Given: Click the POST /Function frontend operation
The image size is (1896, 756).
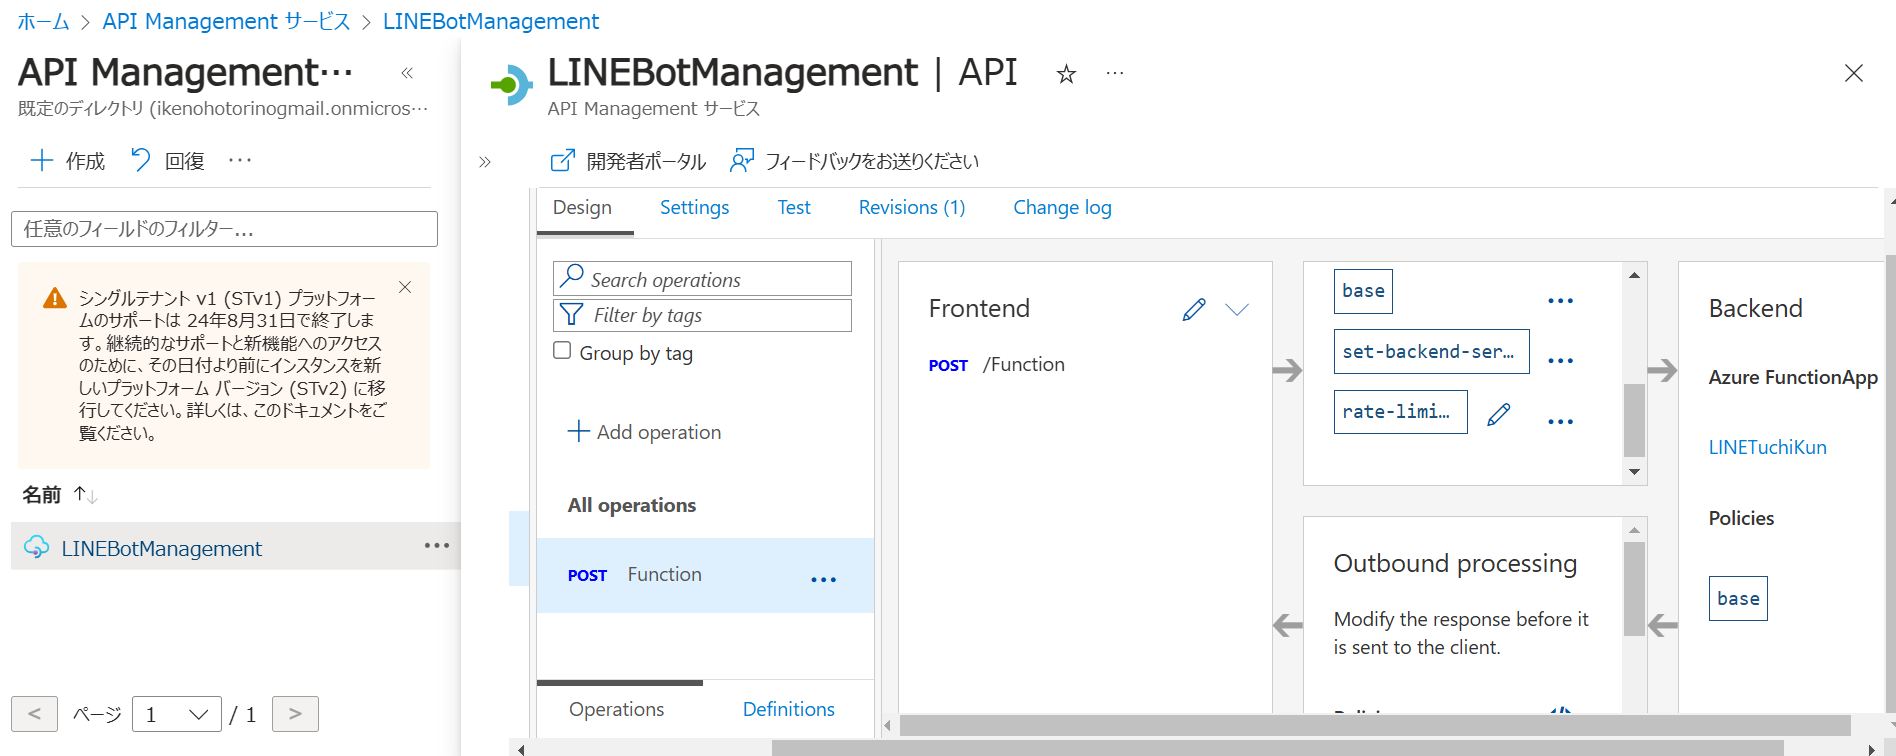Looking at the screenshot, I should 996,365.
